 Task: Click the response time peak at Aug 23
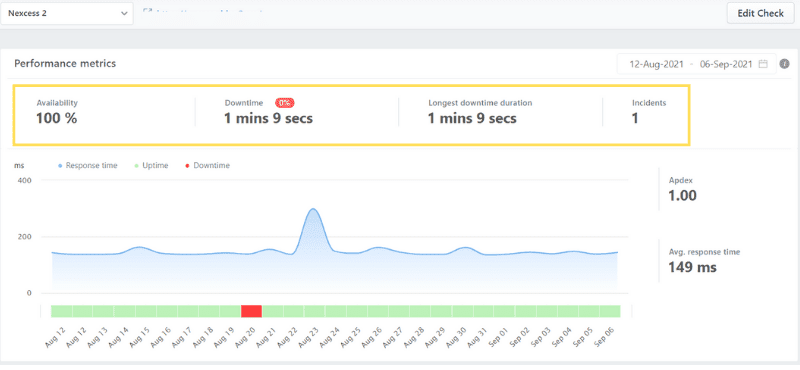click(x=313, y=209)
